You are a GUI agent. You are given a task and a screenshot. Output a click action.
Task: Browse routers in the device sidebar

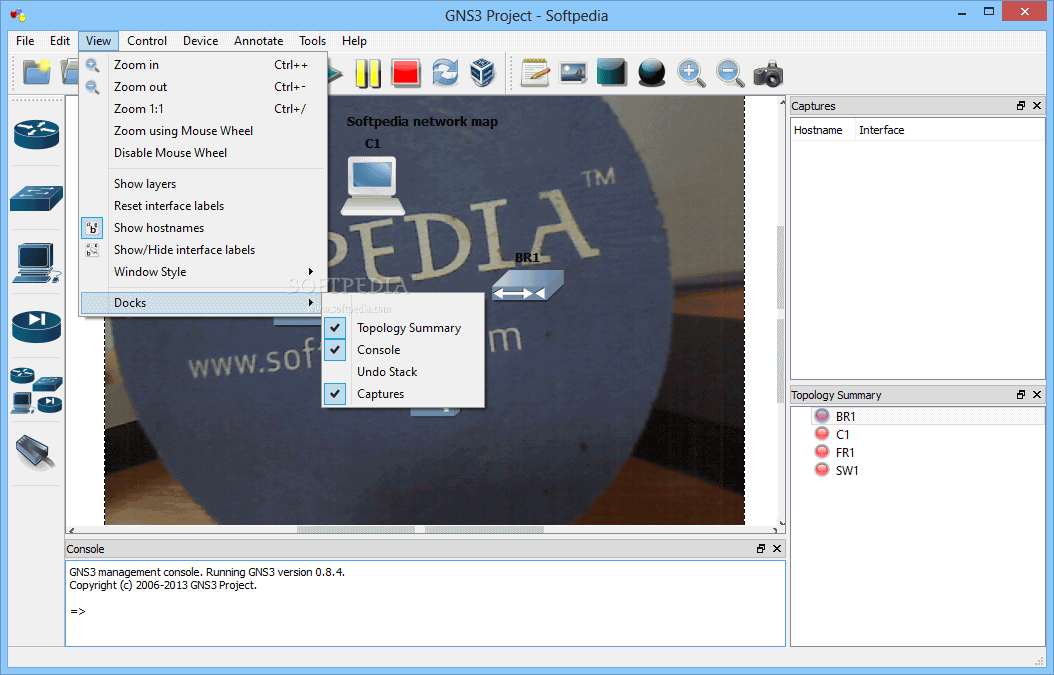coord(36,134)
